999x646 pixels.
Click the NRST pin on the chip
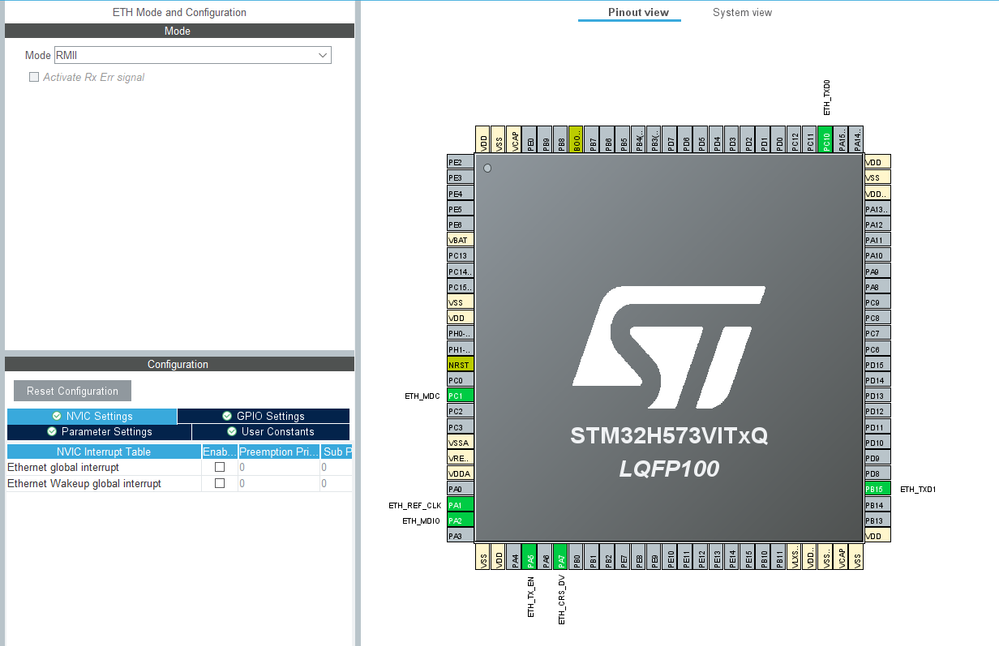click(x=459, y=365)
